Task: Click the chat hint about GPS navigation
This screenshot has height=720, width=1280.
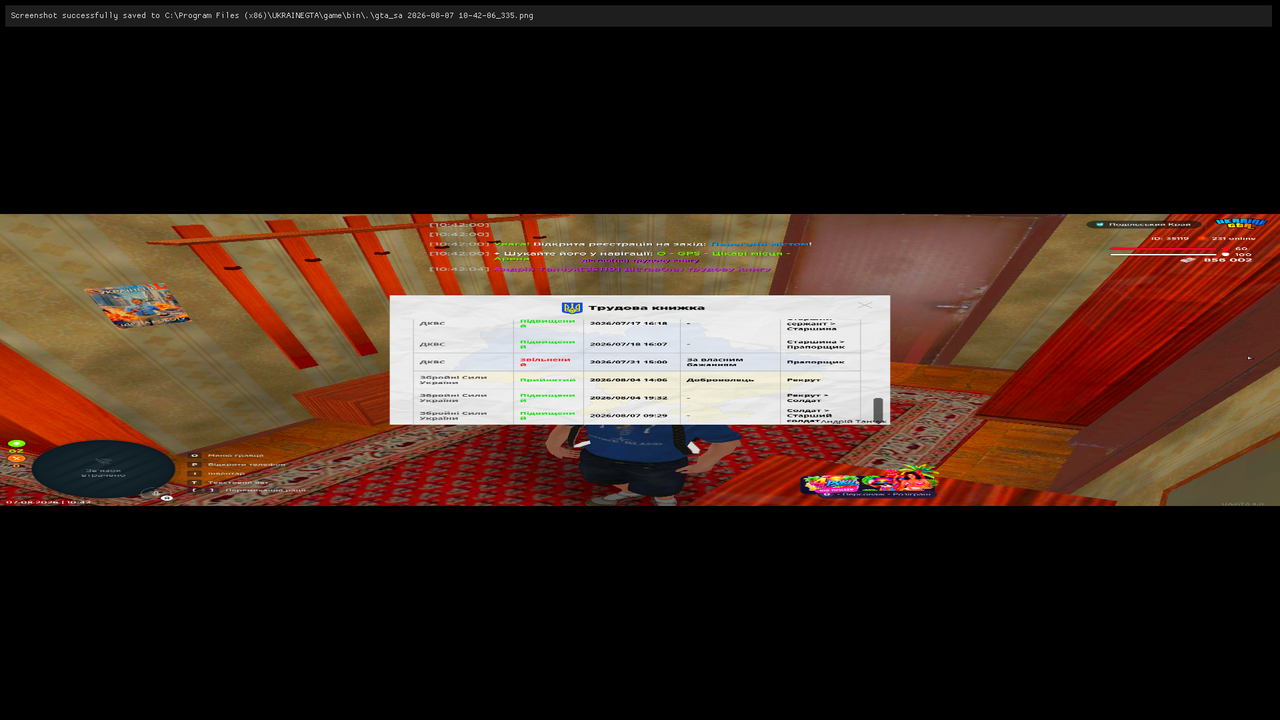Action: tap(610, 256)
